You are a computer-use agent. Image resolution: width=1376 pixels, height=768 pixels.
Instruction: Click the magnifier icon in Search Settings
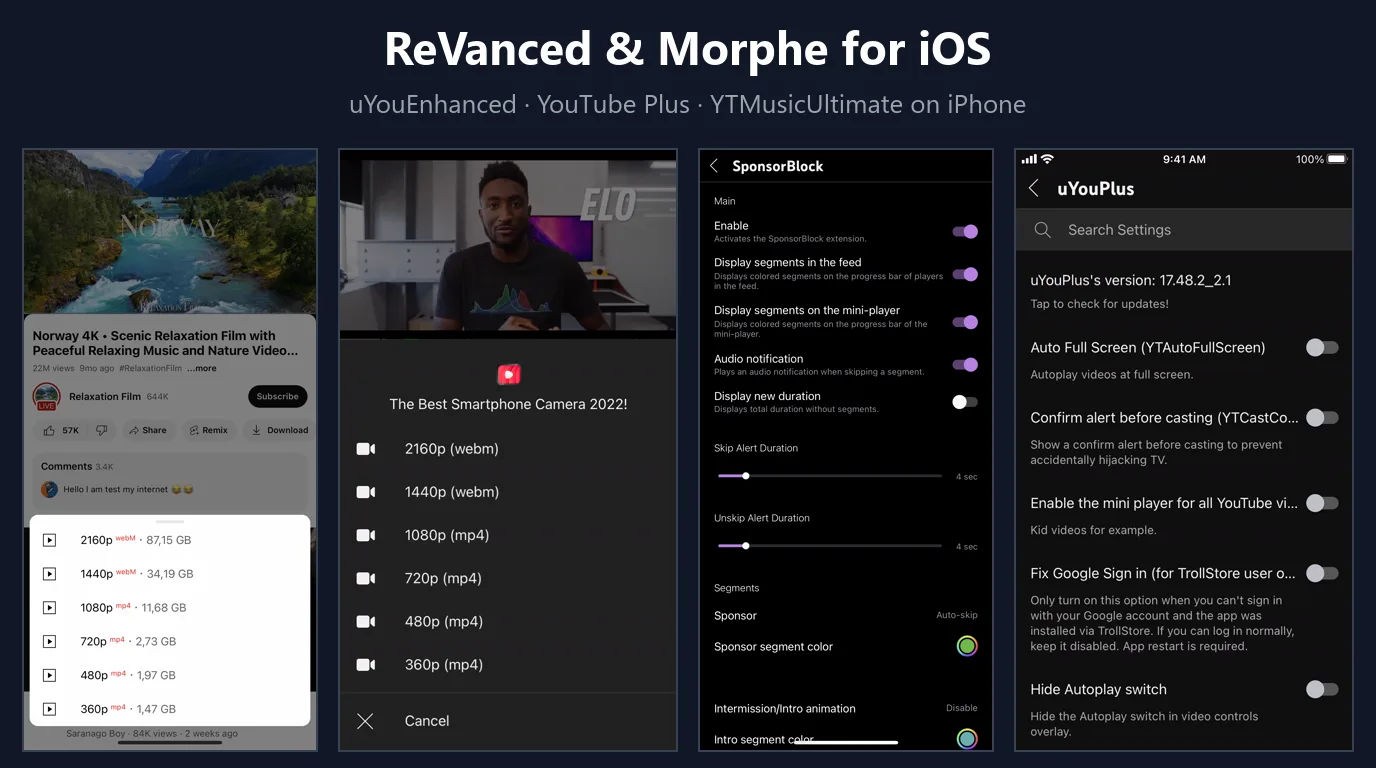pos(1042,230)
